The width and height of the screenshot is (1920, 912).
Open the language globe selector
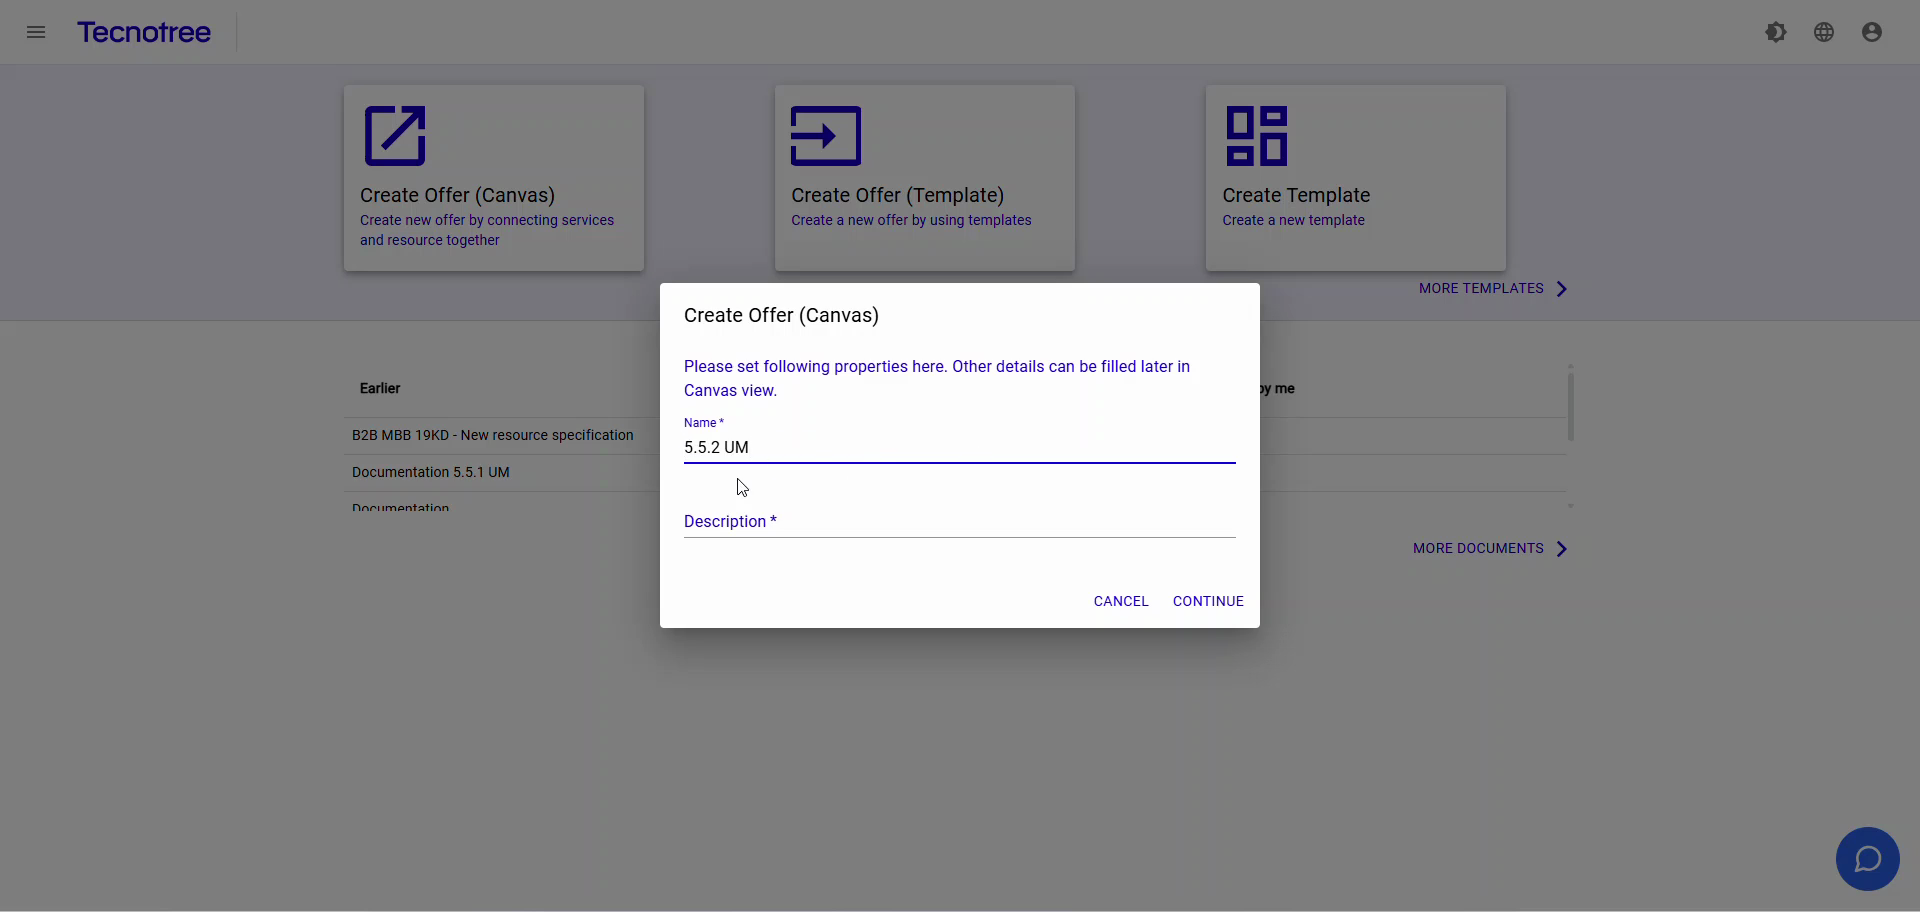coord(1824,31)
